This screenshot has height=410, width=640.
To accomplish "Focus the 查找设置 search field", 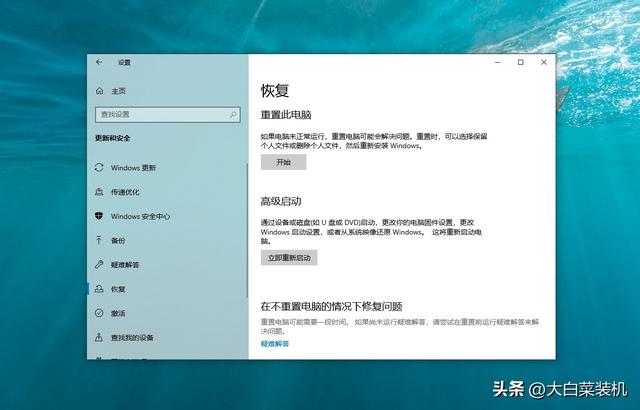I will (x=168, y=115).
